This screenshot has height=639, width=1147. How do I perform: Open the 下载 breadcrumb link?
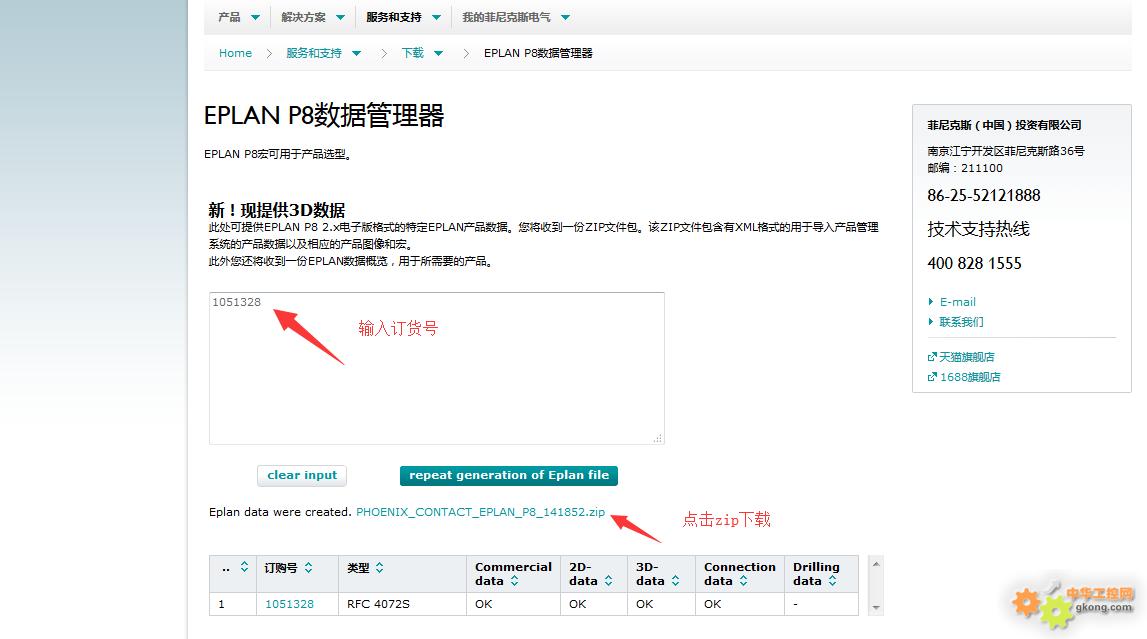pyautogui.click(x=413, y=53)
